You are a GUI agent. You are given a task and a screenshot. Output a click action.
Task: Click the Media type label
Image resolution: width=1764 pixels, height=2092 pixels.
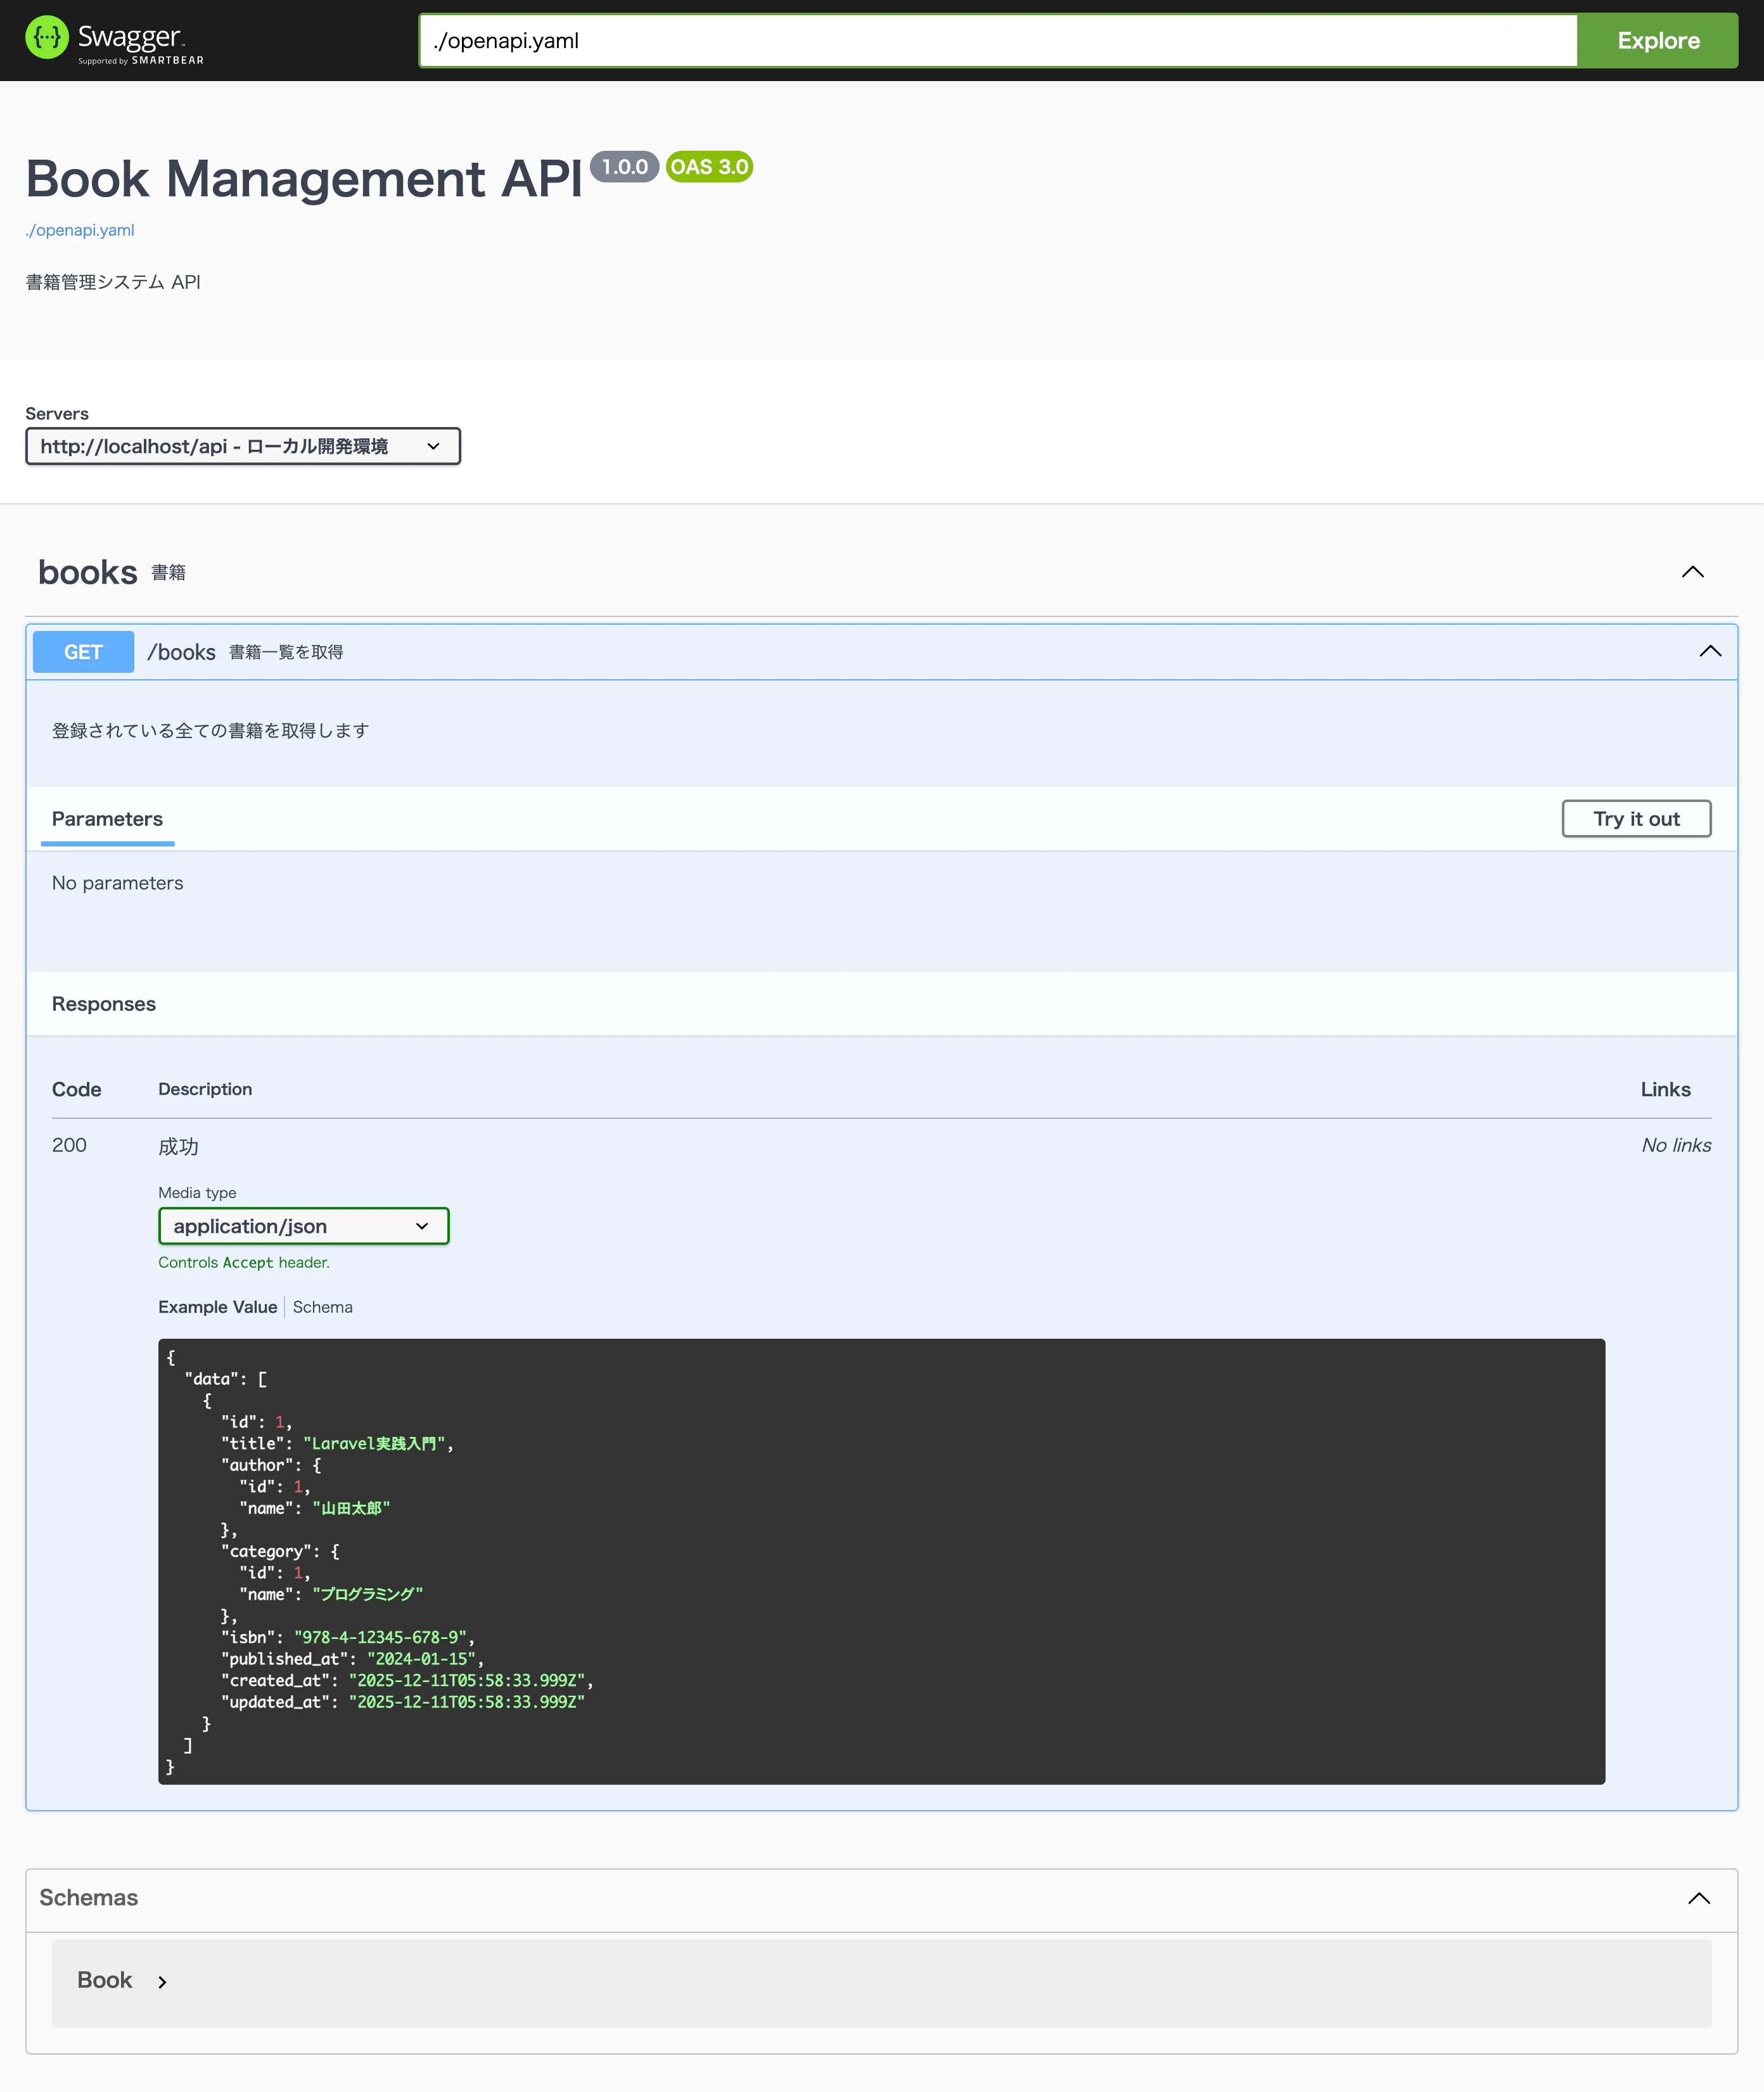click(x=197, y=1193)
